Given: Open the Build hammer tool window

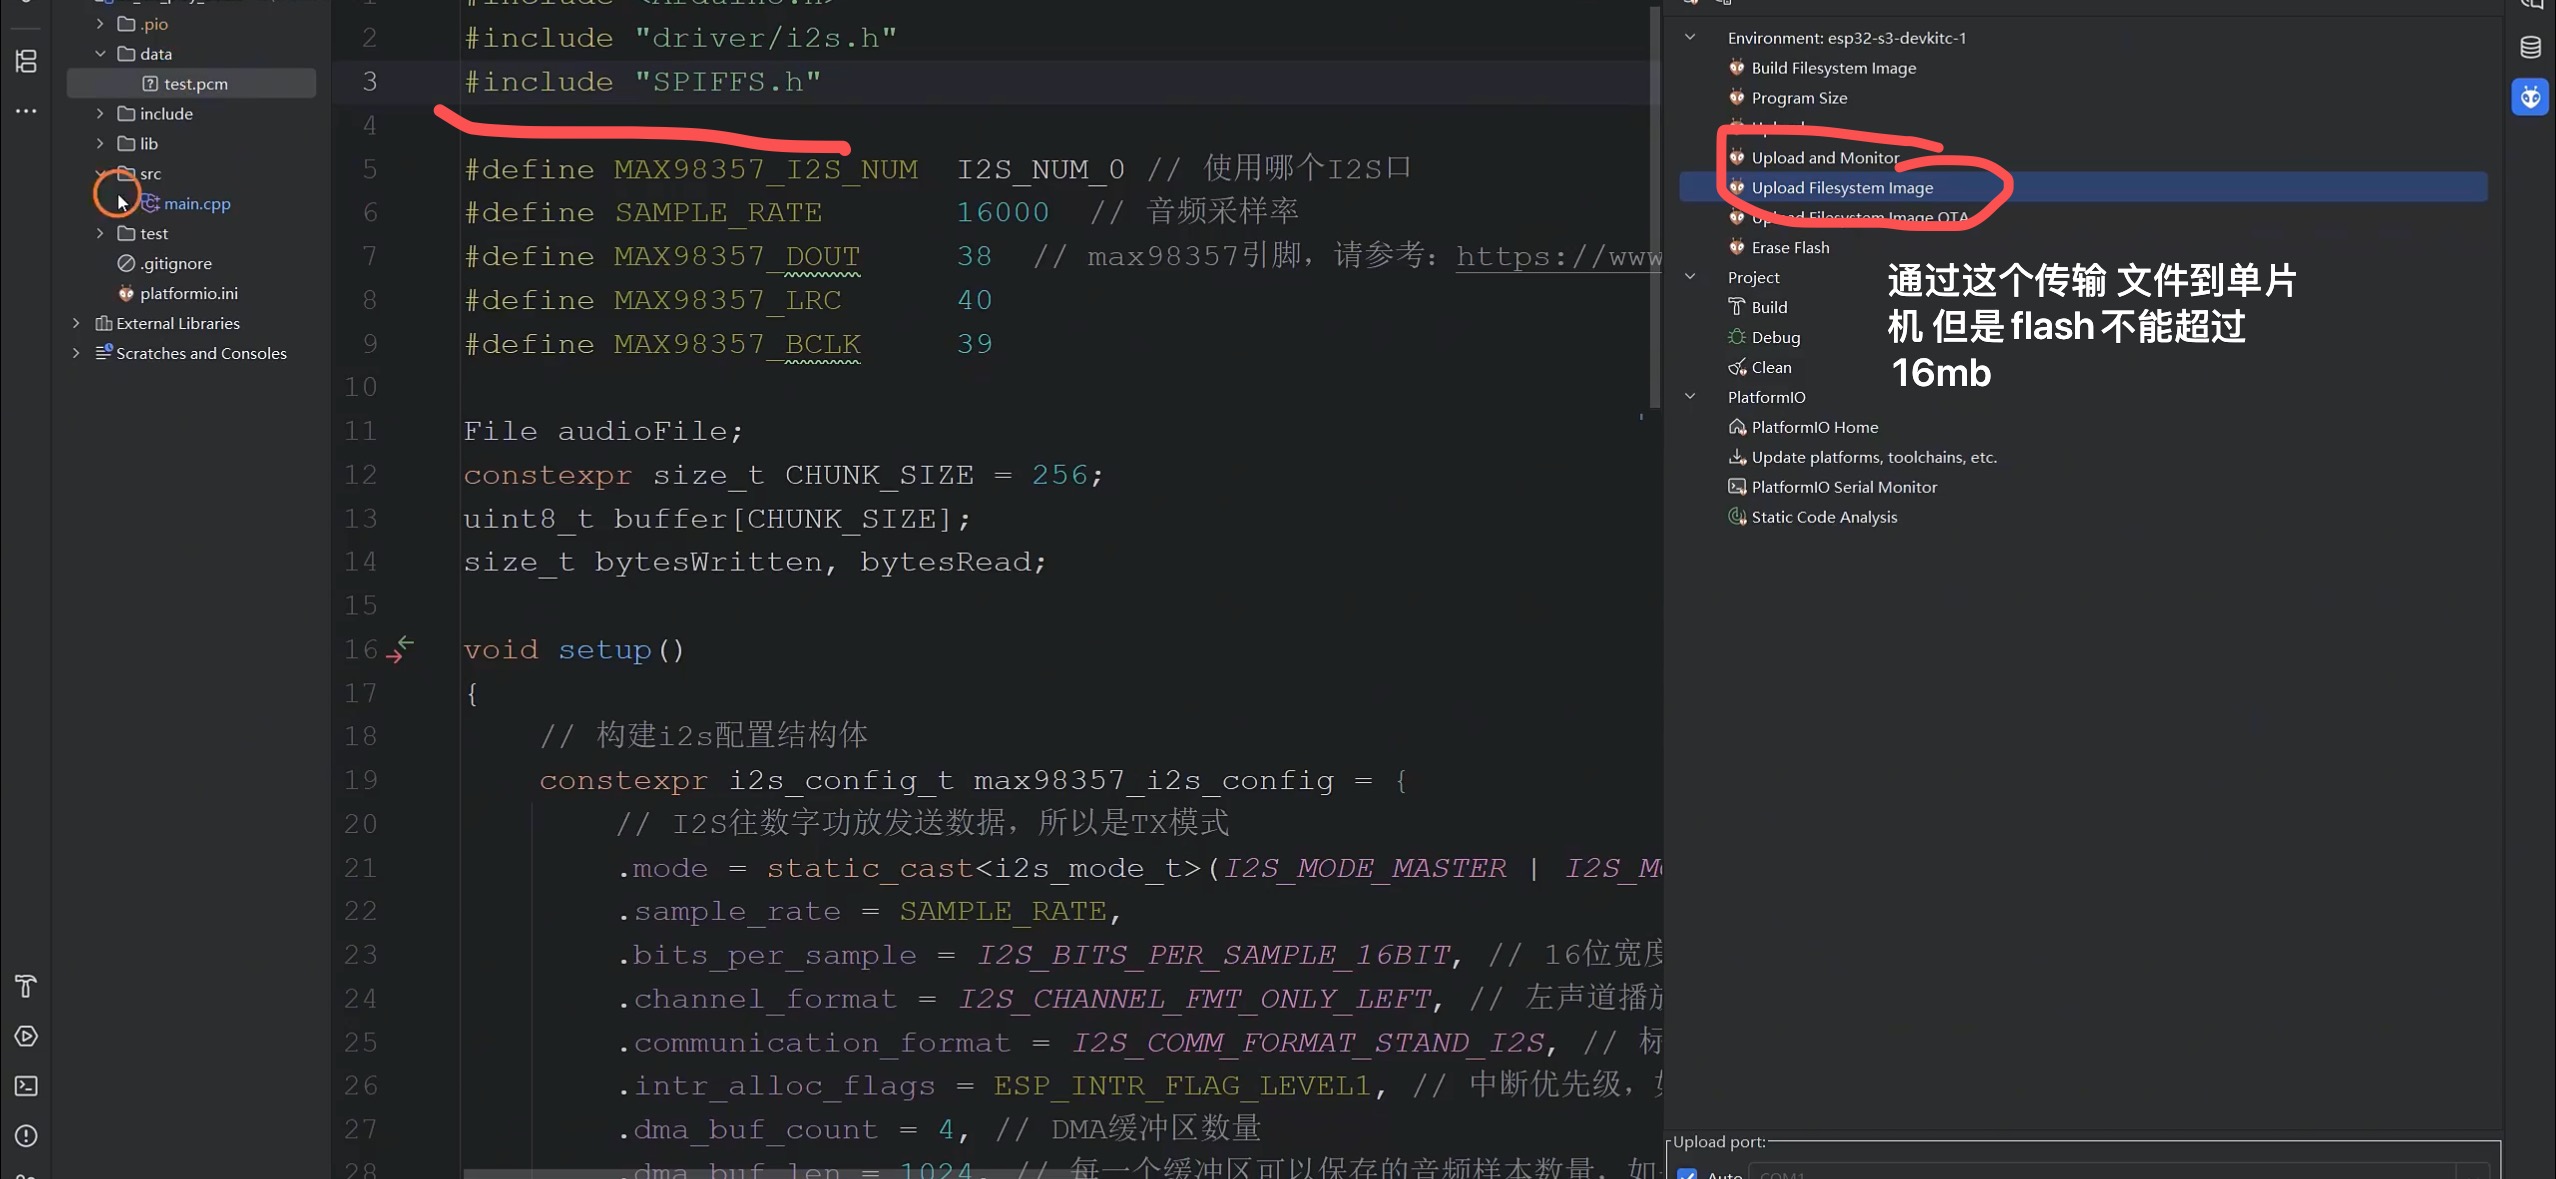Looking at the screenshot, I should click(x=26, y=986).
